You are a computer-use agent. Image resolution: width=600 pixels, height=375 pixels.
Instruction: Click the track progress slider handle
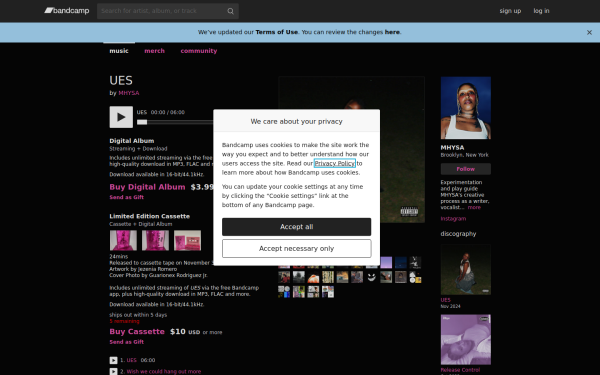pyautogui.click(x=142, y=122)
